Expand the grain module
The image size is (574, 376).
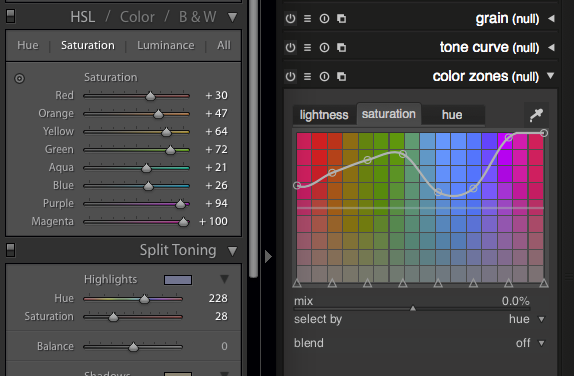[x=551, y=18]
